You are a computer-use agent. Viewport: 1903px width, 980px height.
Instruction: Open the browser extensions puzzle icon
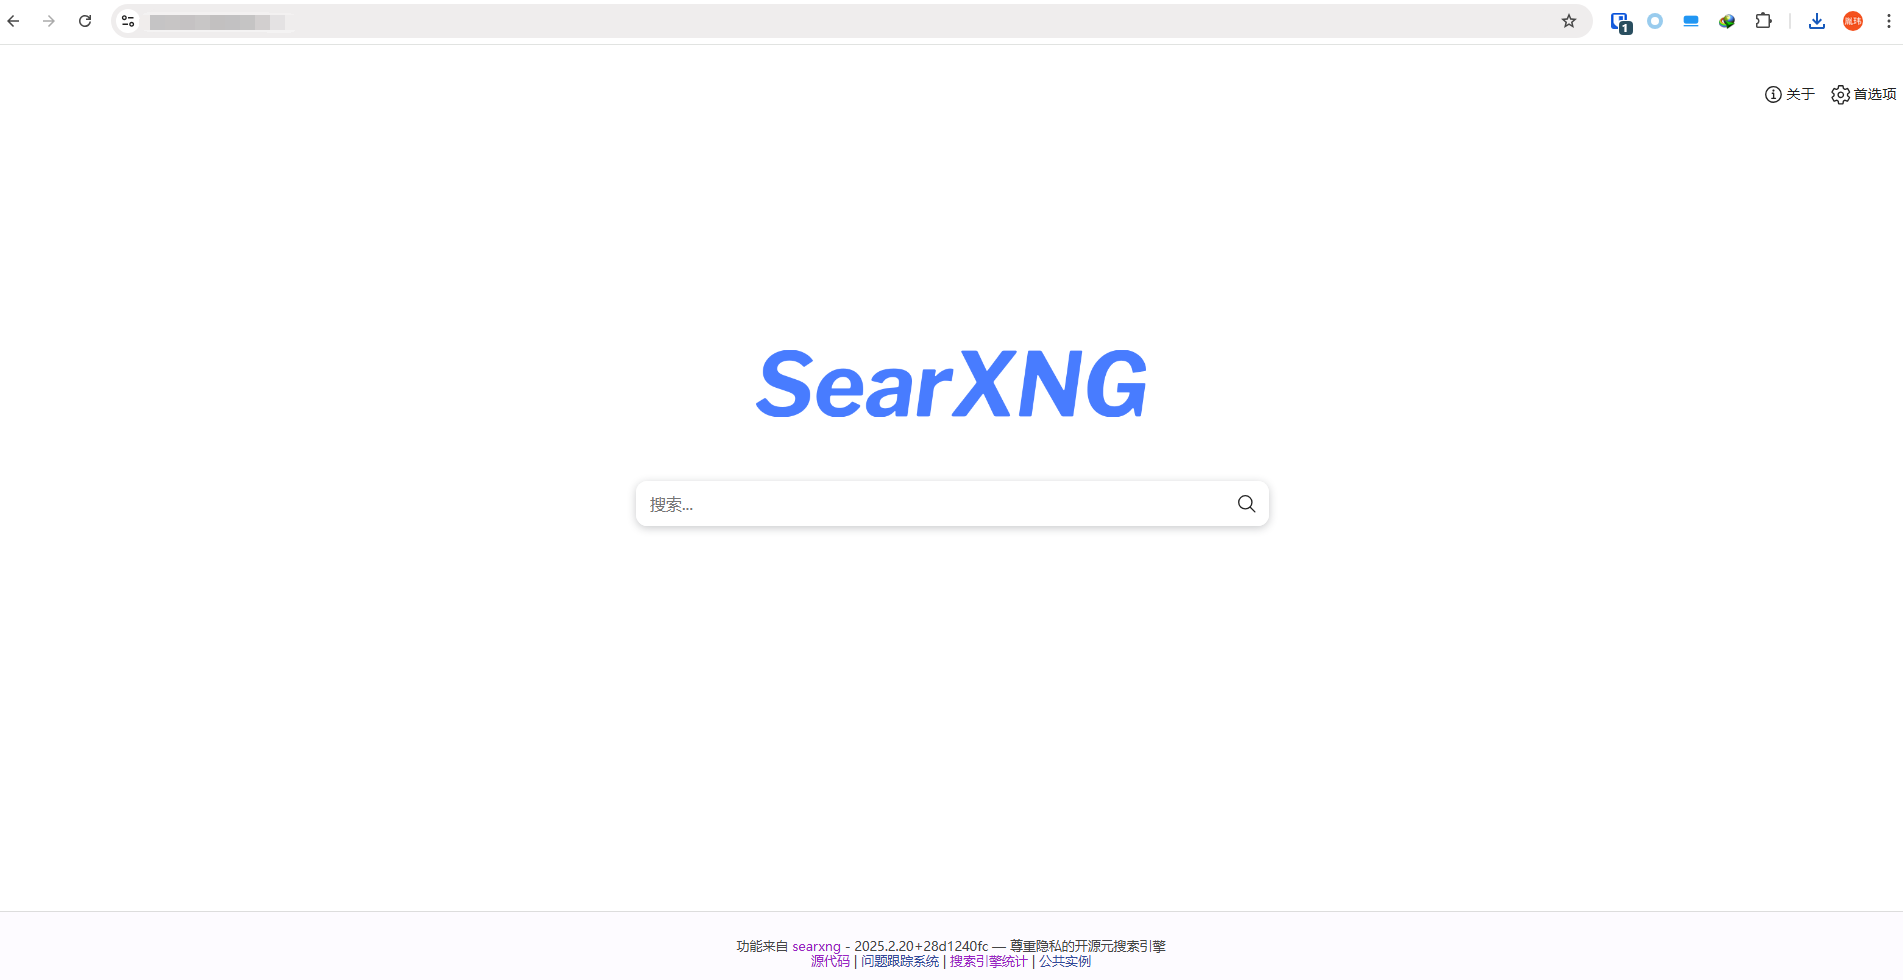[1764, 20]
